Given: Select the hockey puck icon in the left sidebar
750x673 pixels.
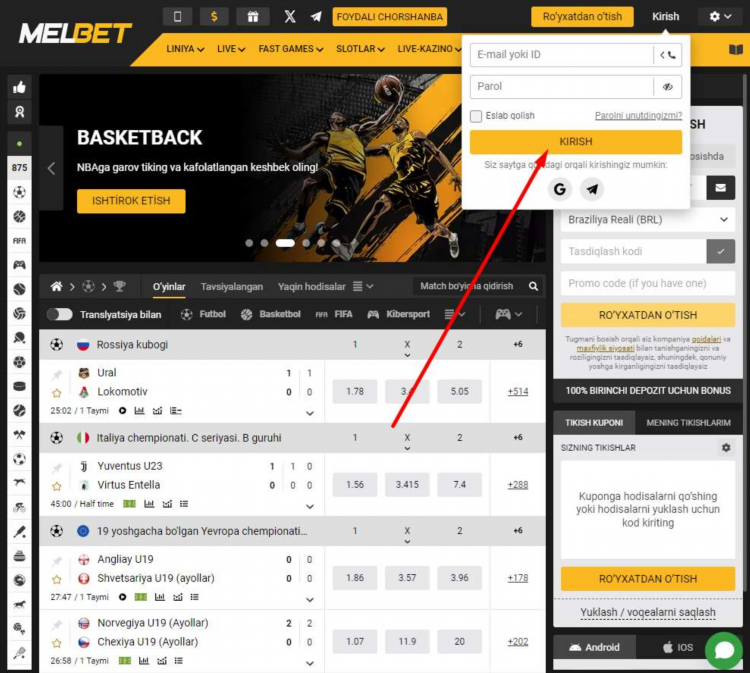Looking at the screenshot, I should [x=20, y=386].
